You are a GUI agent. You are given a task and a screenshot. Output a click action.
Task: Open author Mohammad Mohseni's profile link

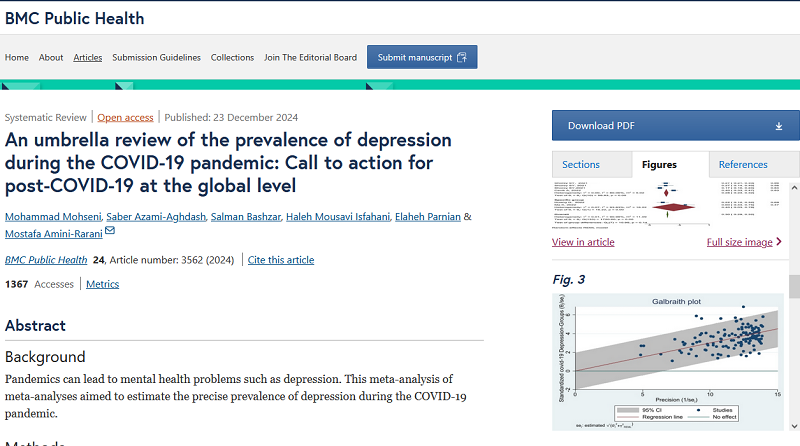[53, 216]
